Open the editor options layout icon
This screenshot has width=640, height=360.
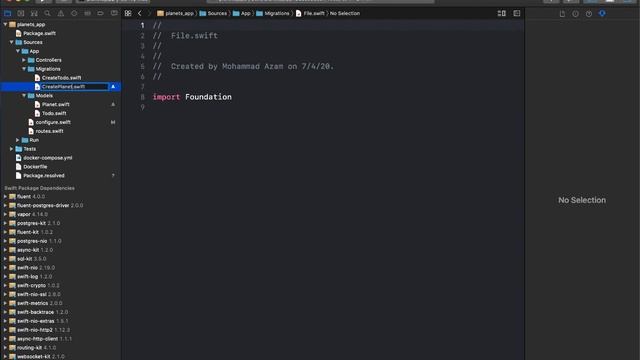coord(502,13)
